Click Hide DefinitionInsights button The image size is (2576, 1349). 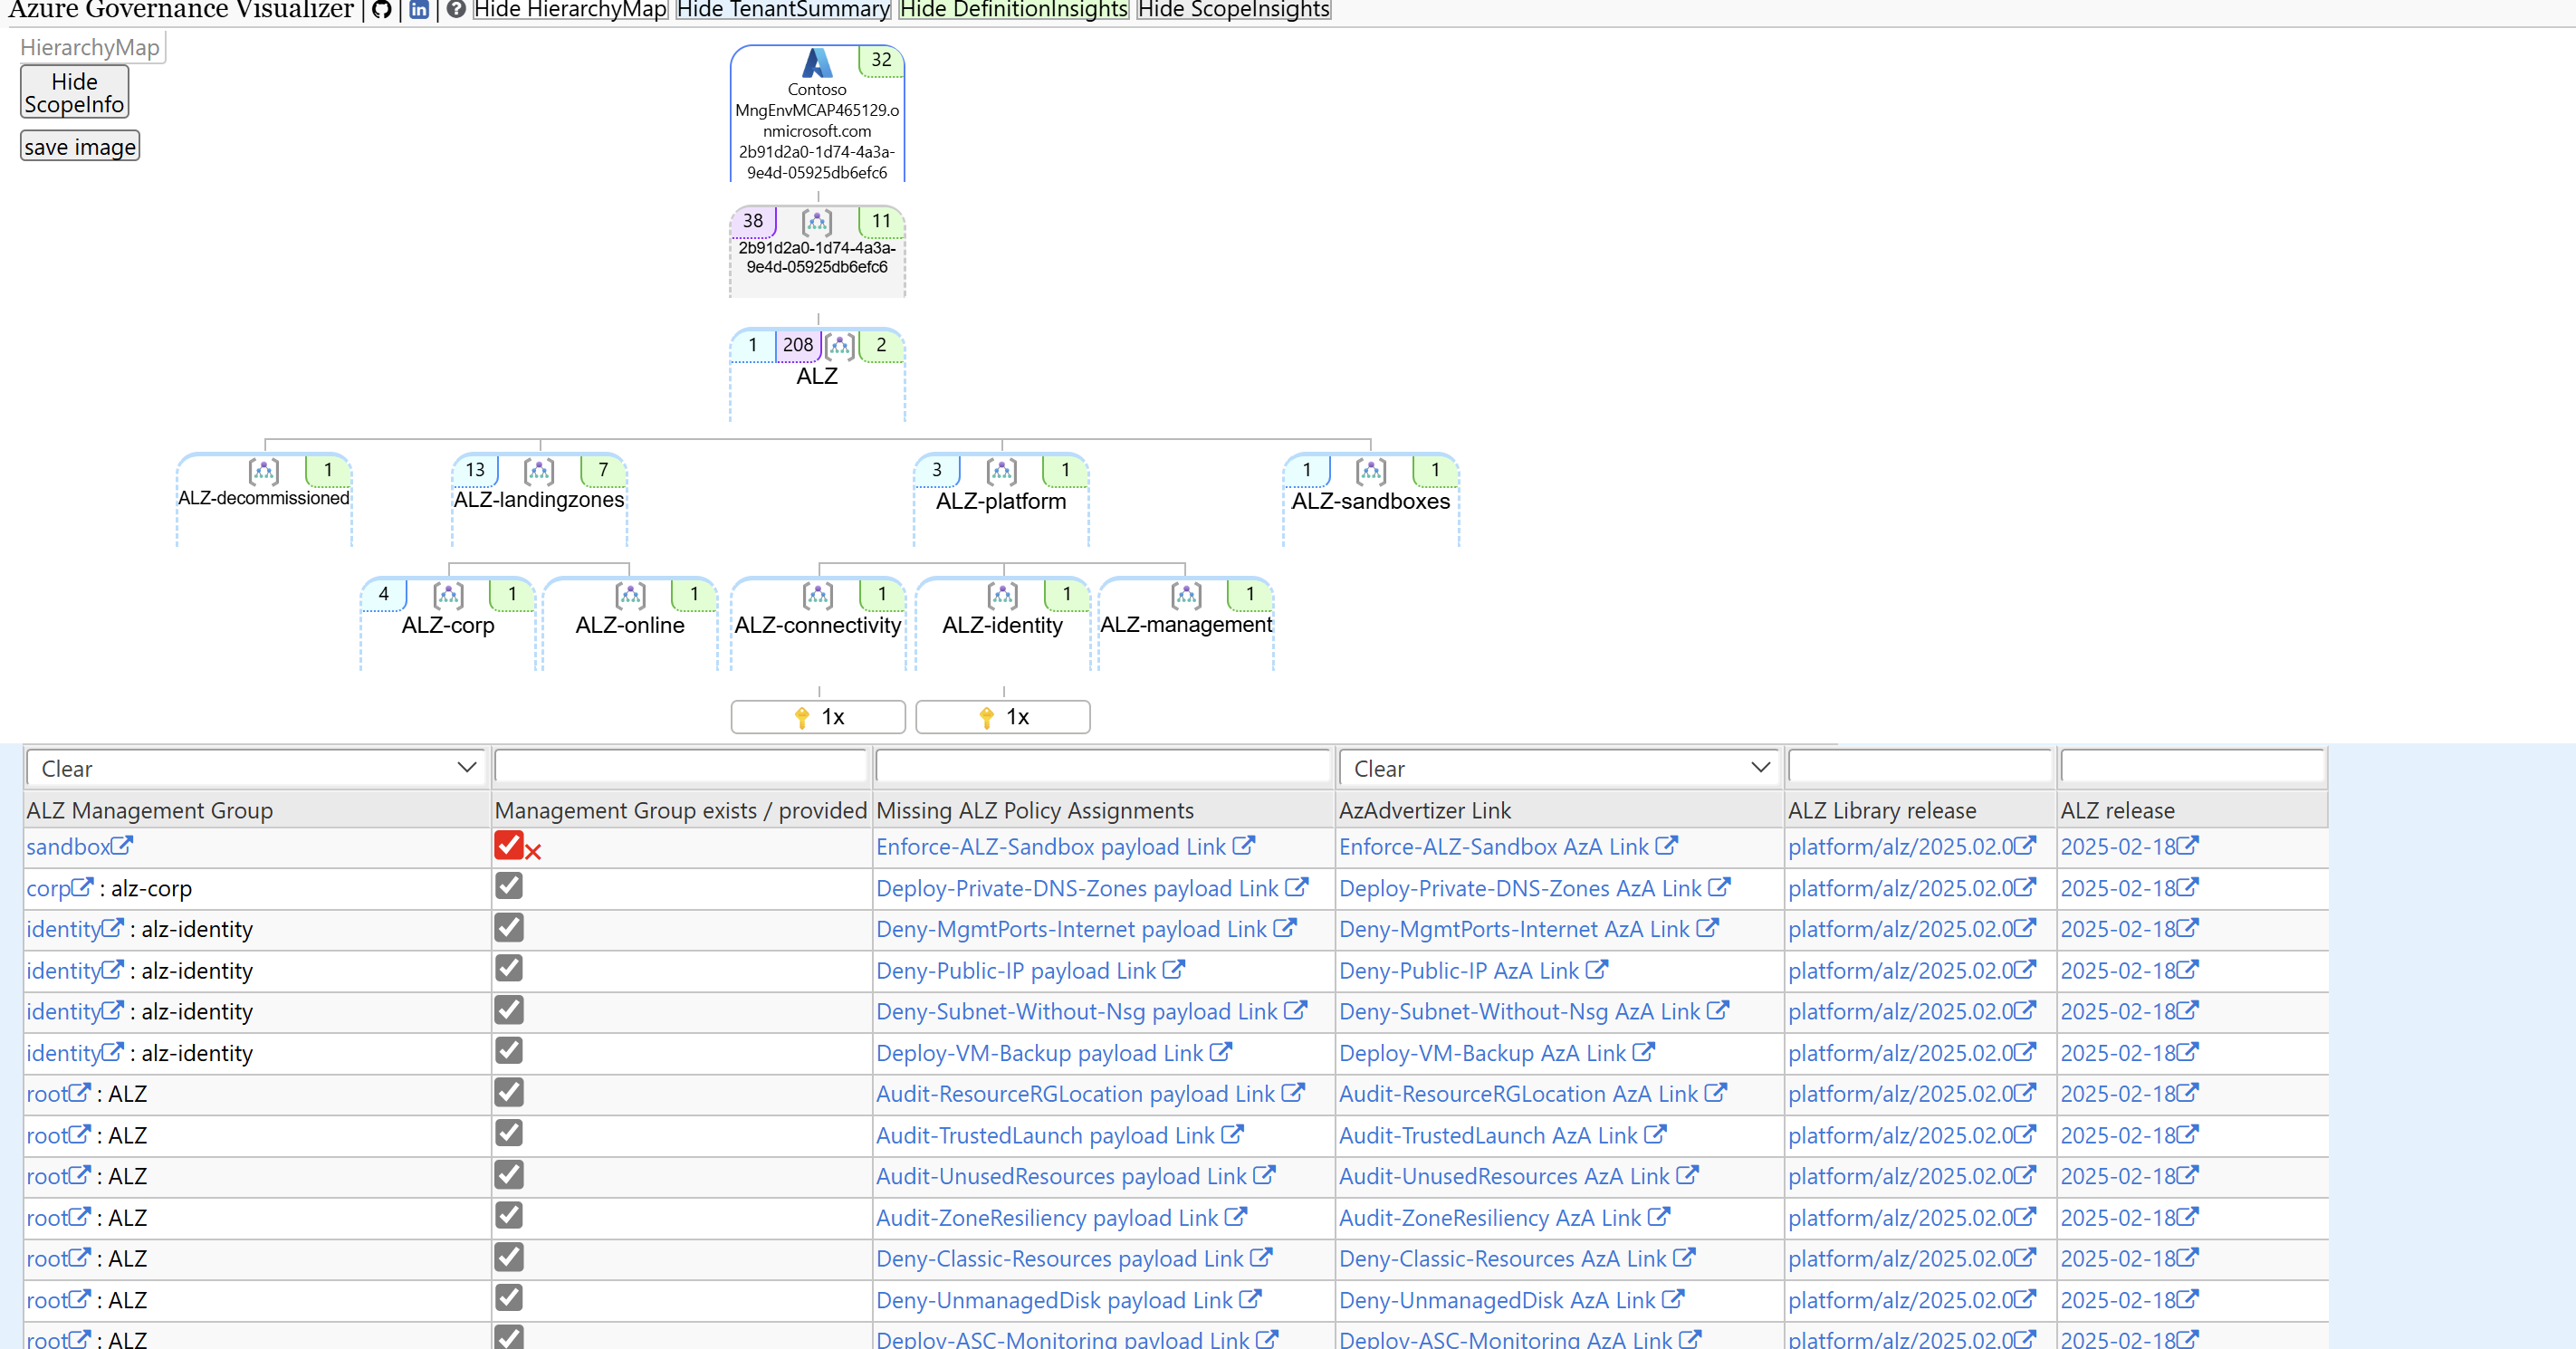tap(1014, 10)
